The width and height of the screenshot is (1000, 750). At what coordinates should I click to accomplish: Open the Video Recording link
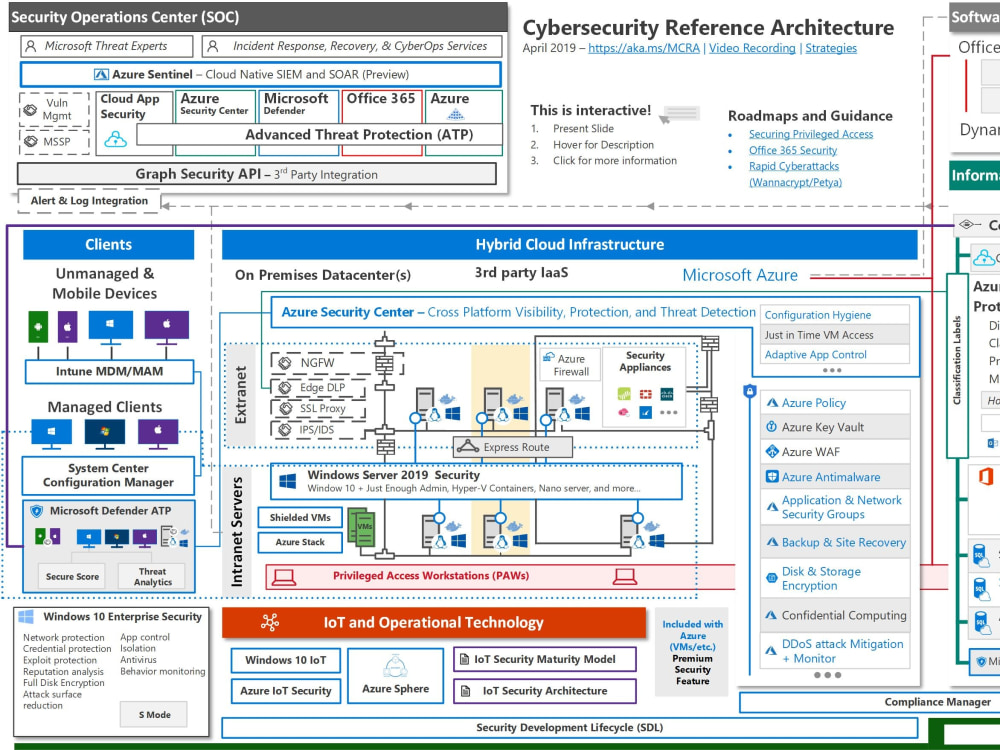(x=752, y=48)
